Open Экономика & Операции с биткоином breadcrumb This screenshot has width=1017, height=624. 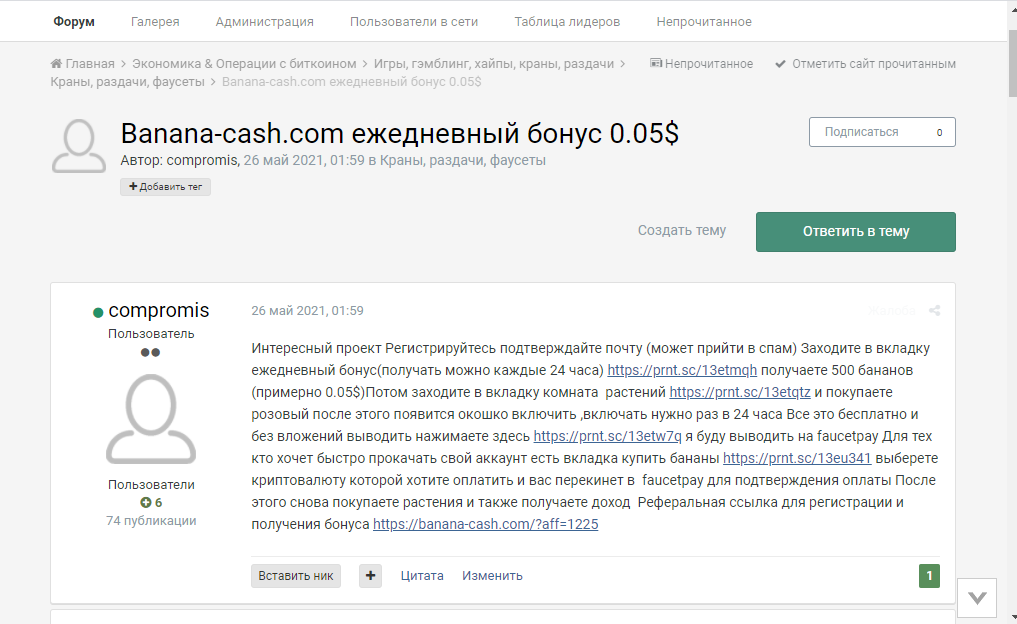click(x=244, y=64)
